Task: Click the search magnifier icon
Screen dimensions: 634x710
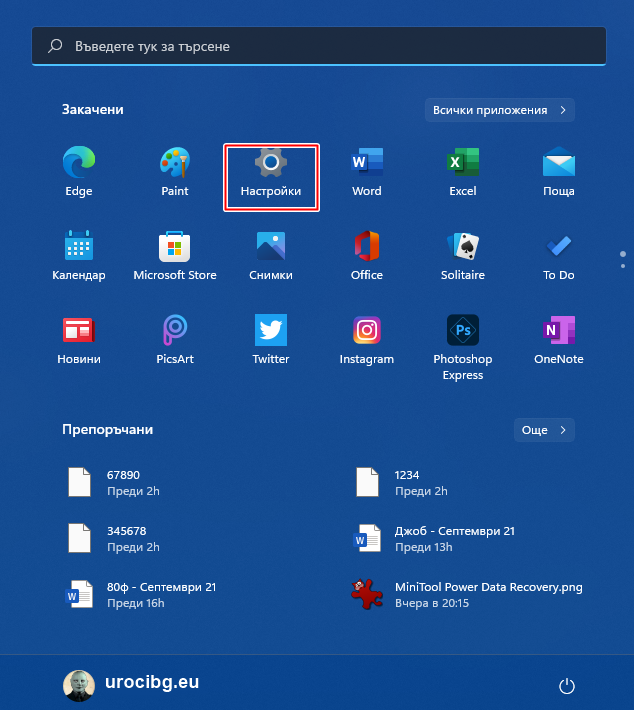Action: click(x=55, y=46)
